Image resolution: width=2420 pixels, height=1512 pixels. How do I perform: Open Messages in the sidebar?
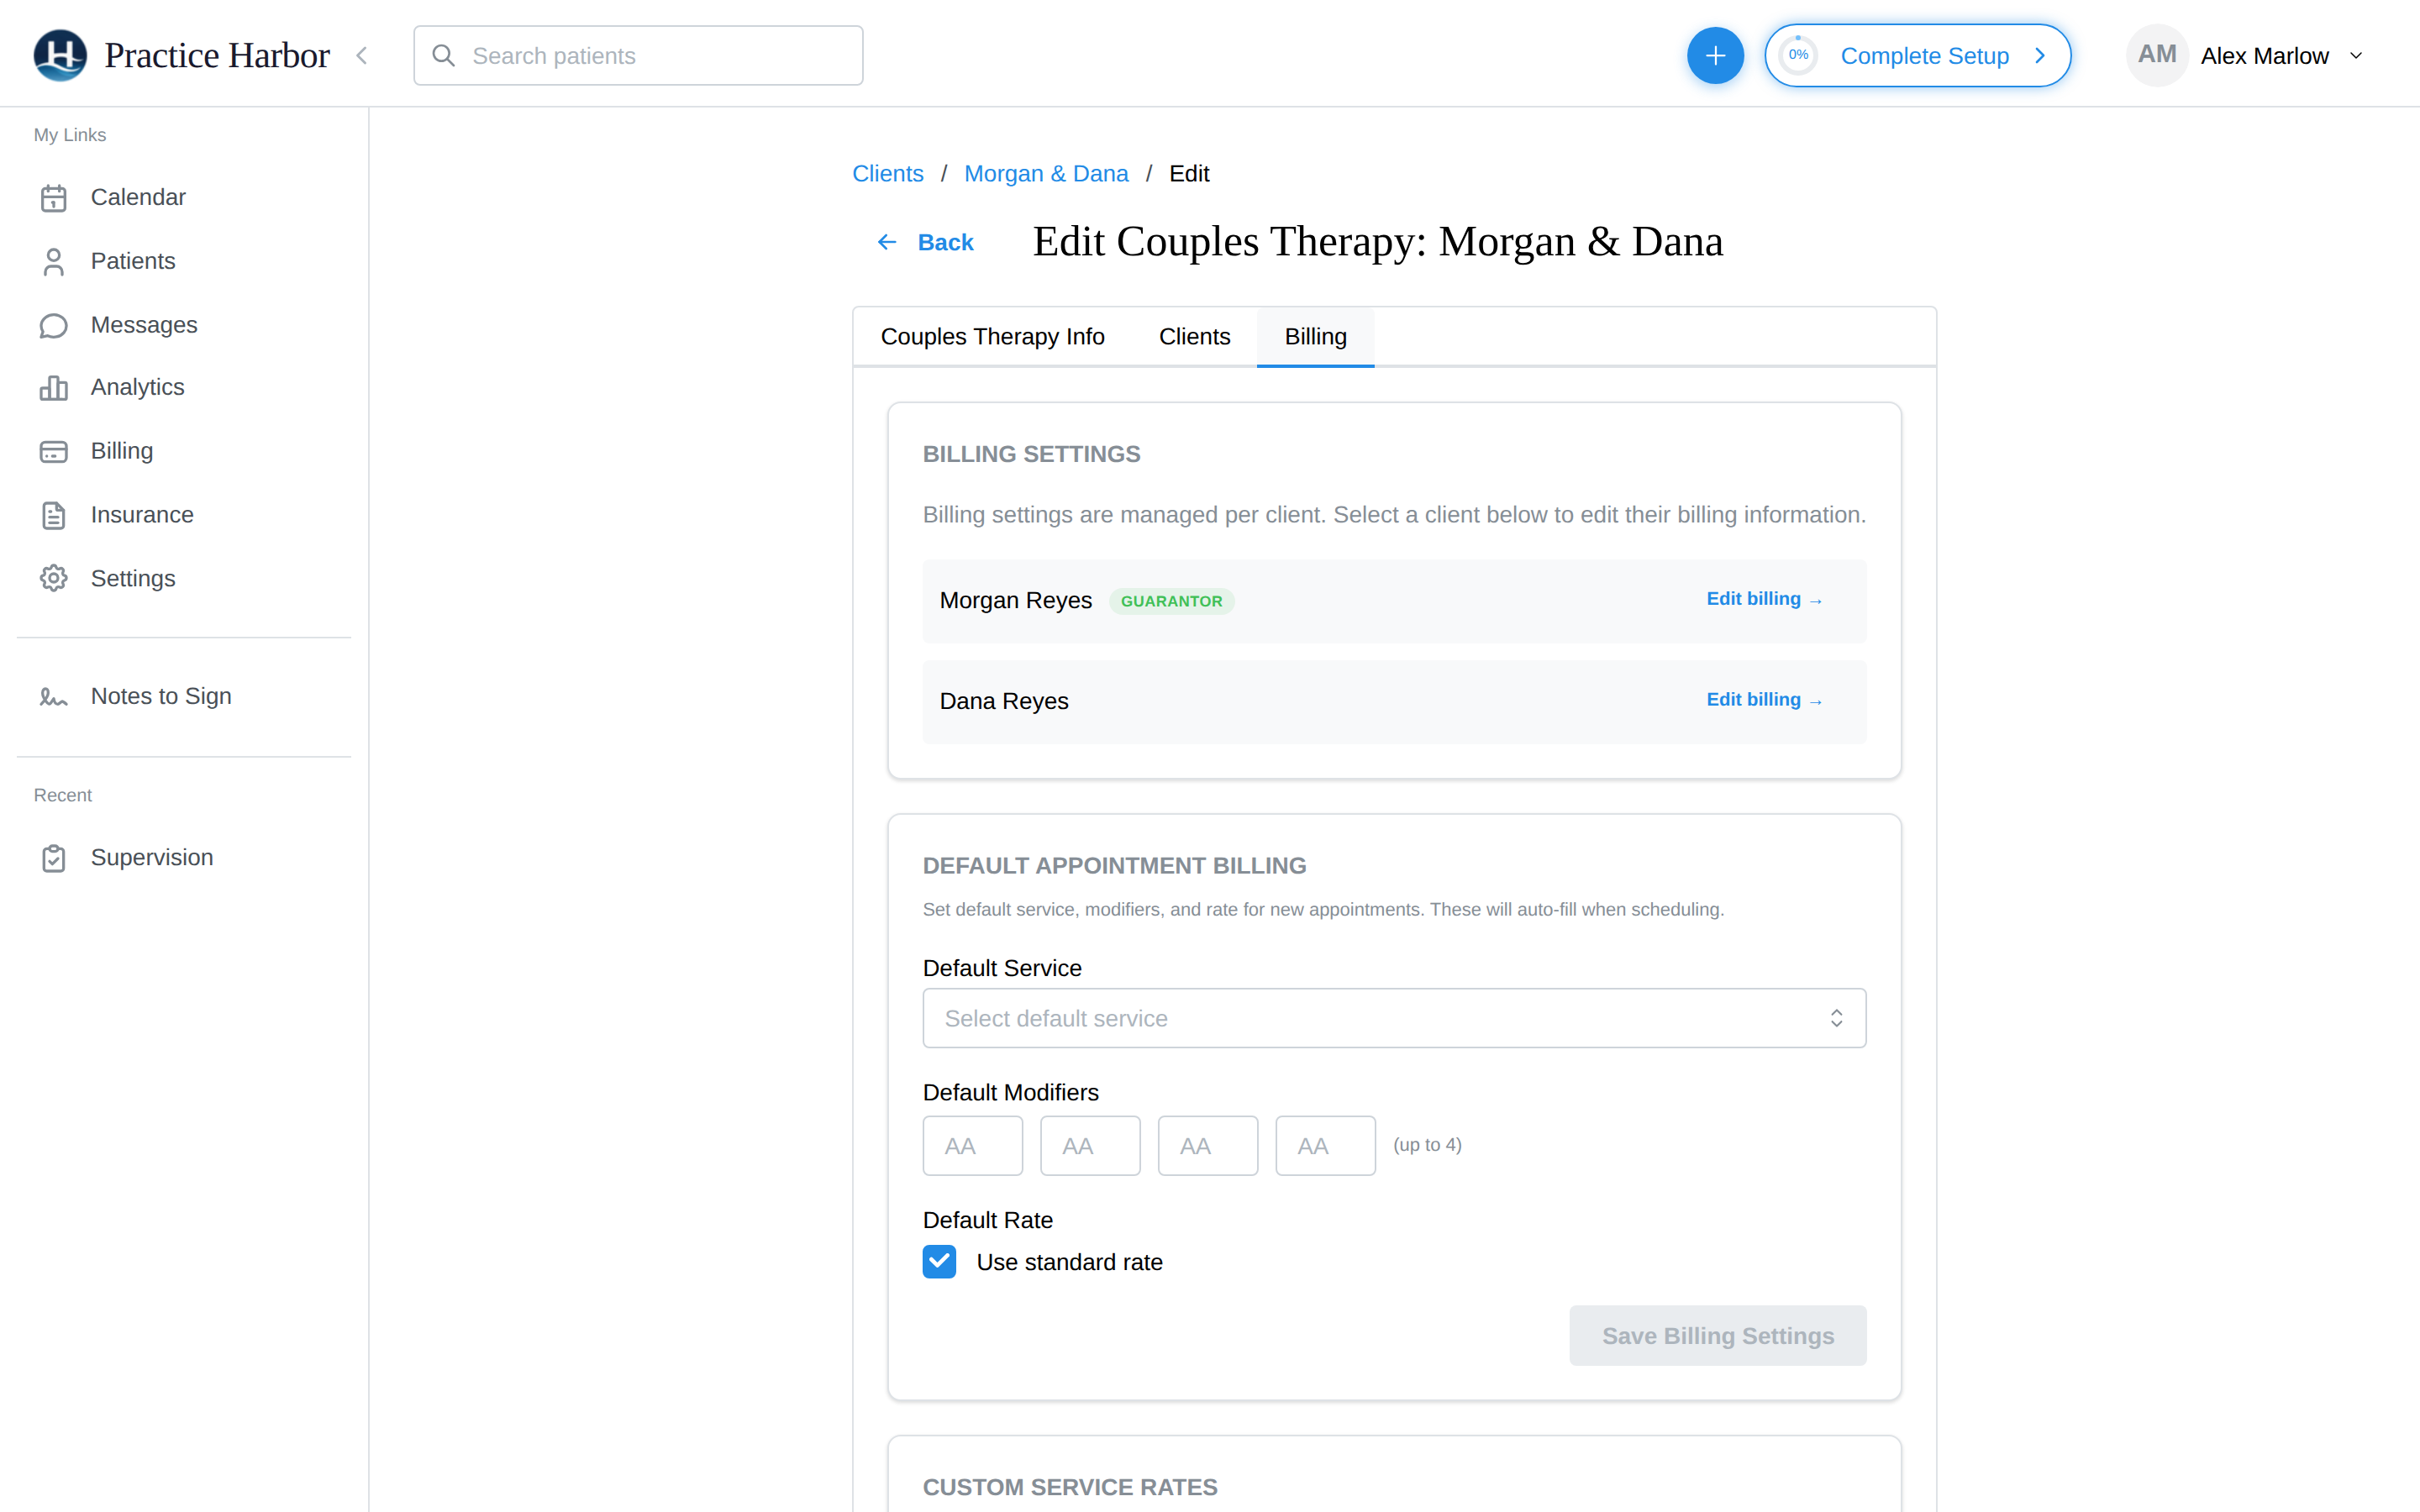(x=144, y=325)
